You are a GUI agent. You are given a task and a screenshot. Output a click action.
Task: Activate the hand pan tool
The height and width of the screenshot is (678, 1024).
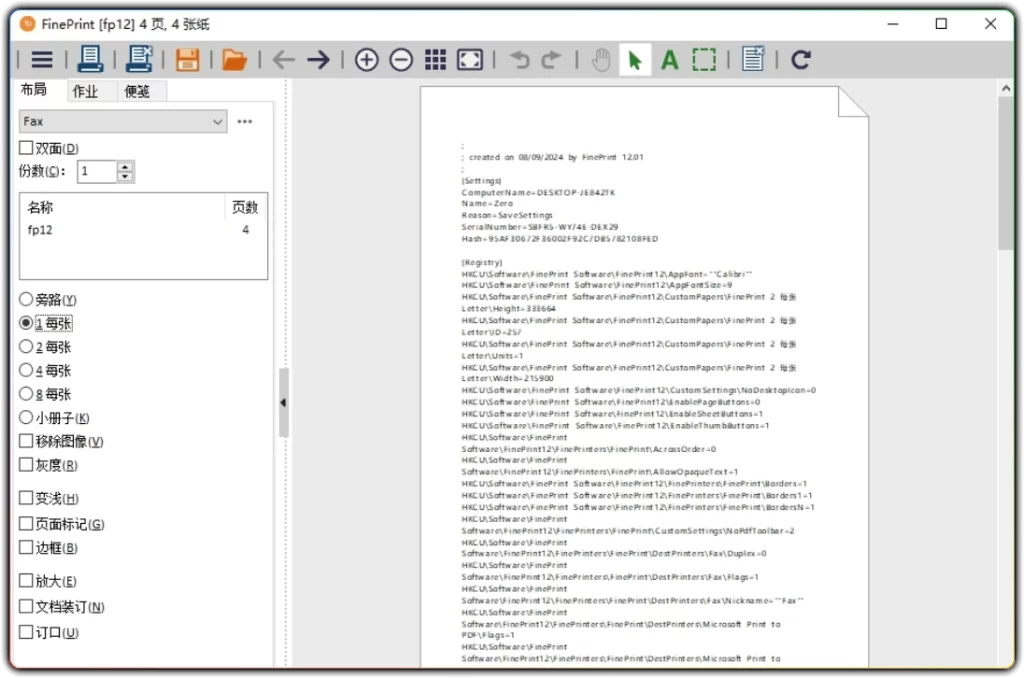click(600, 59)
